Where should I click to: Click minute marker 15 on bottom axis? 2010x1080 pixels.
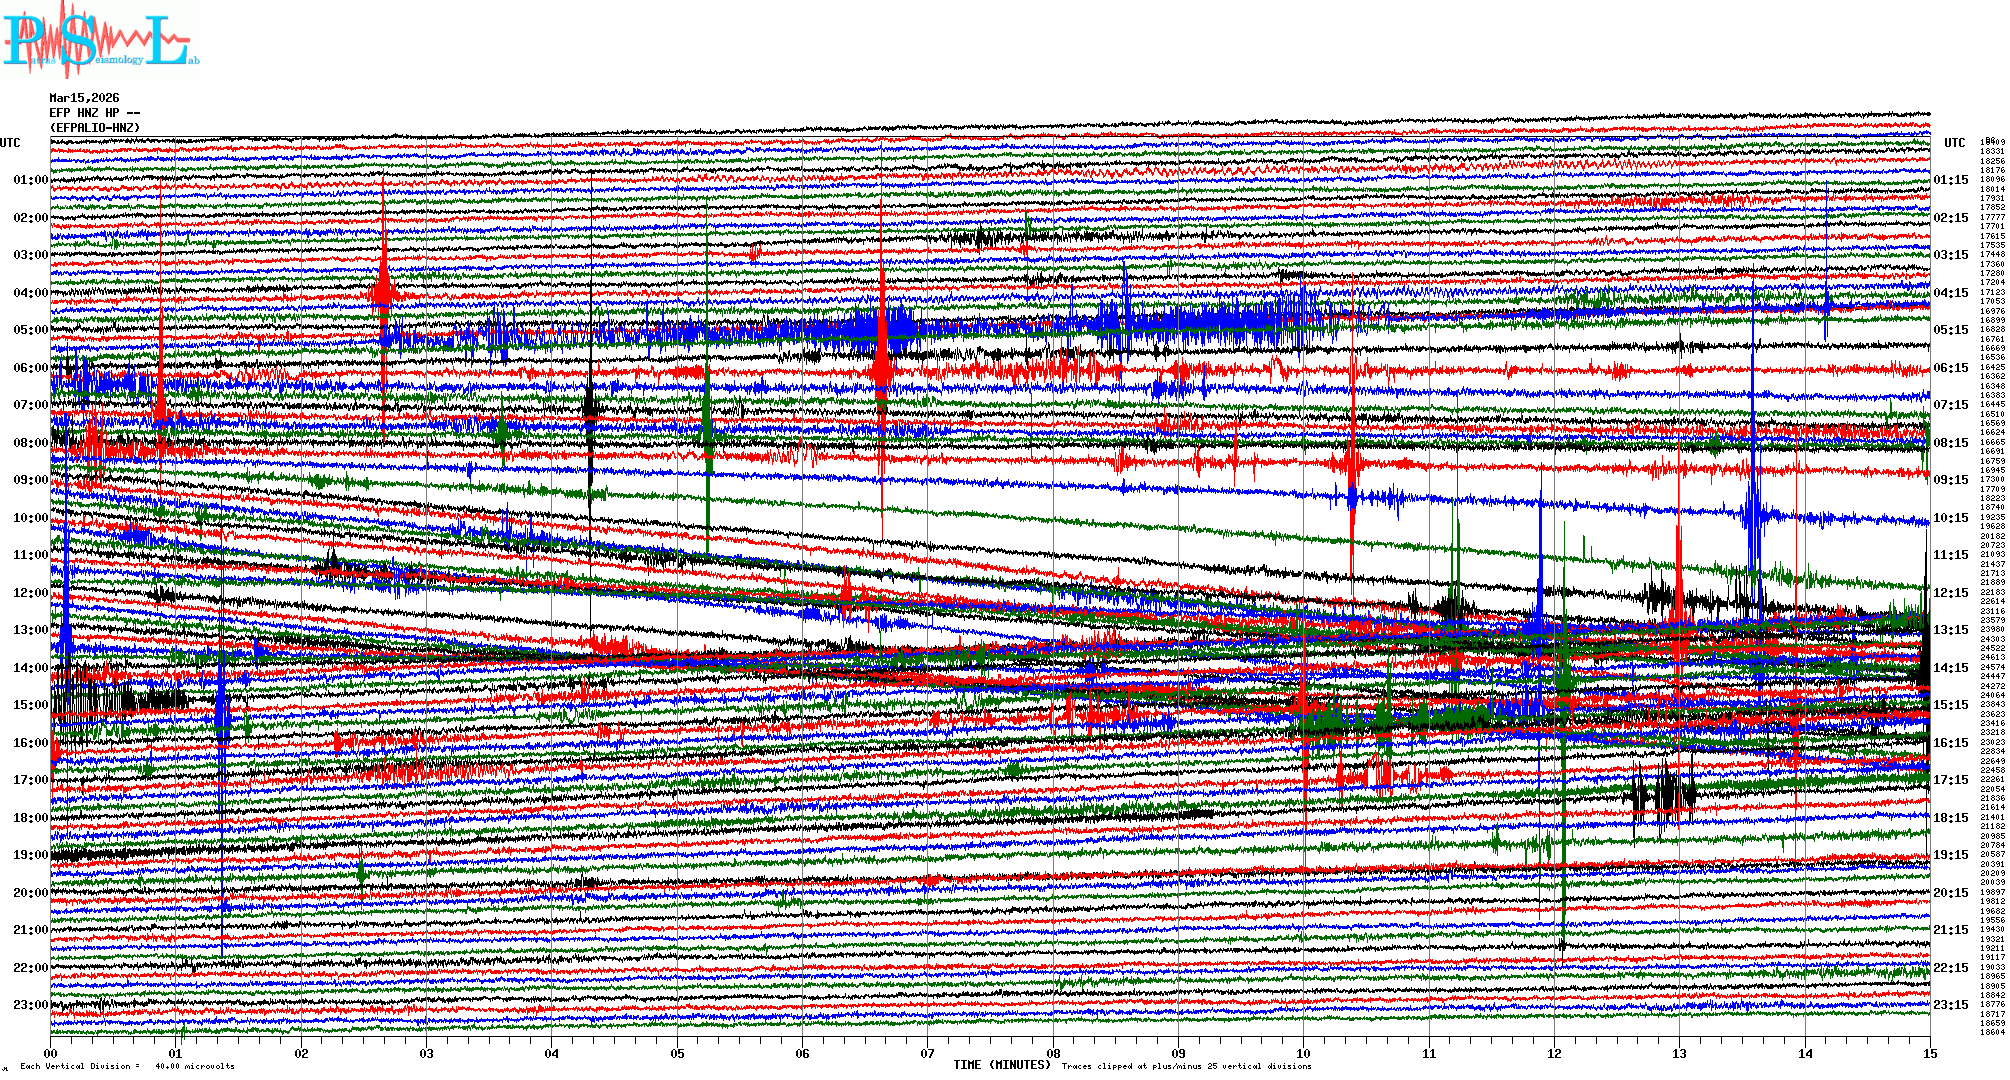[x=1929, y=1053]
